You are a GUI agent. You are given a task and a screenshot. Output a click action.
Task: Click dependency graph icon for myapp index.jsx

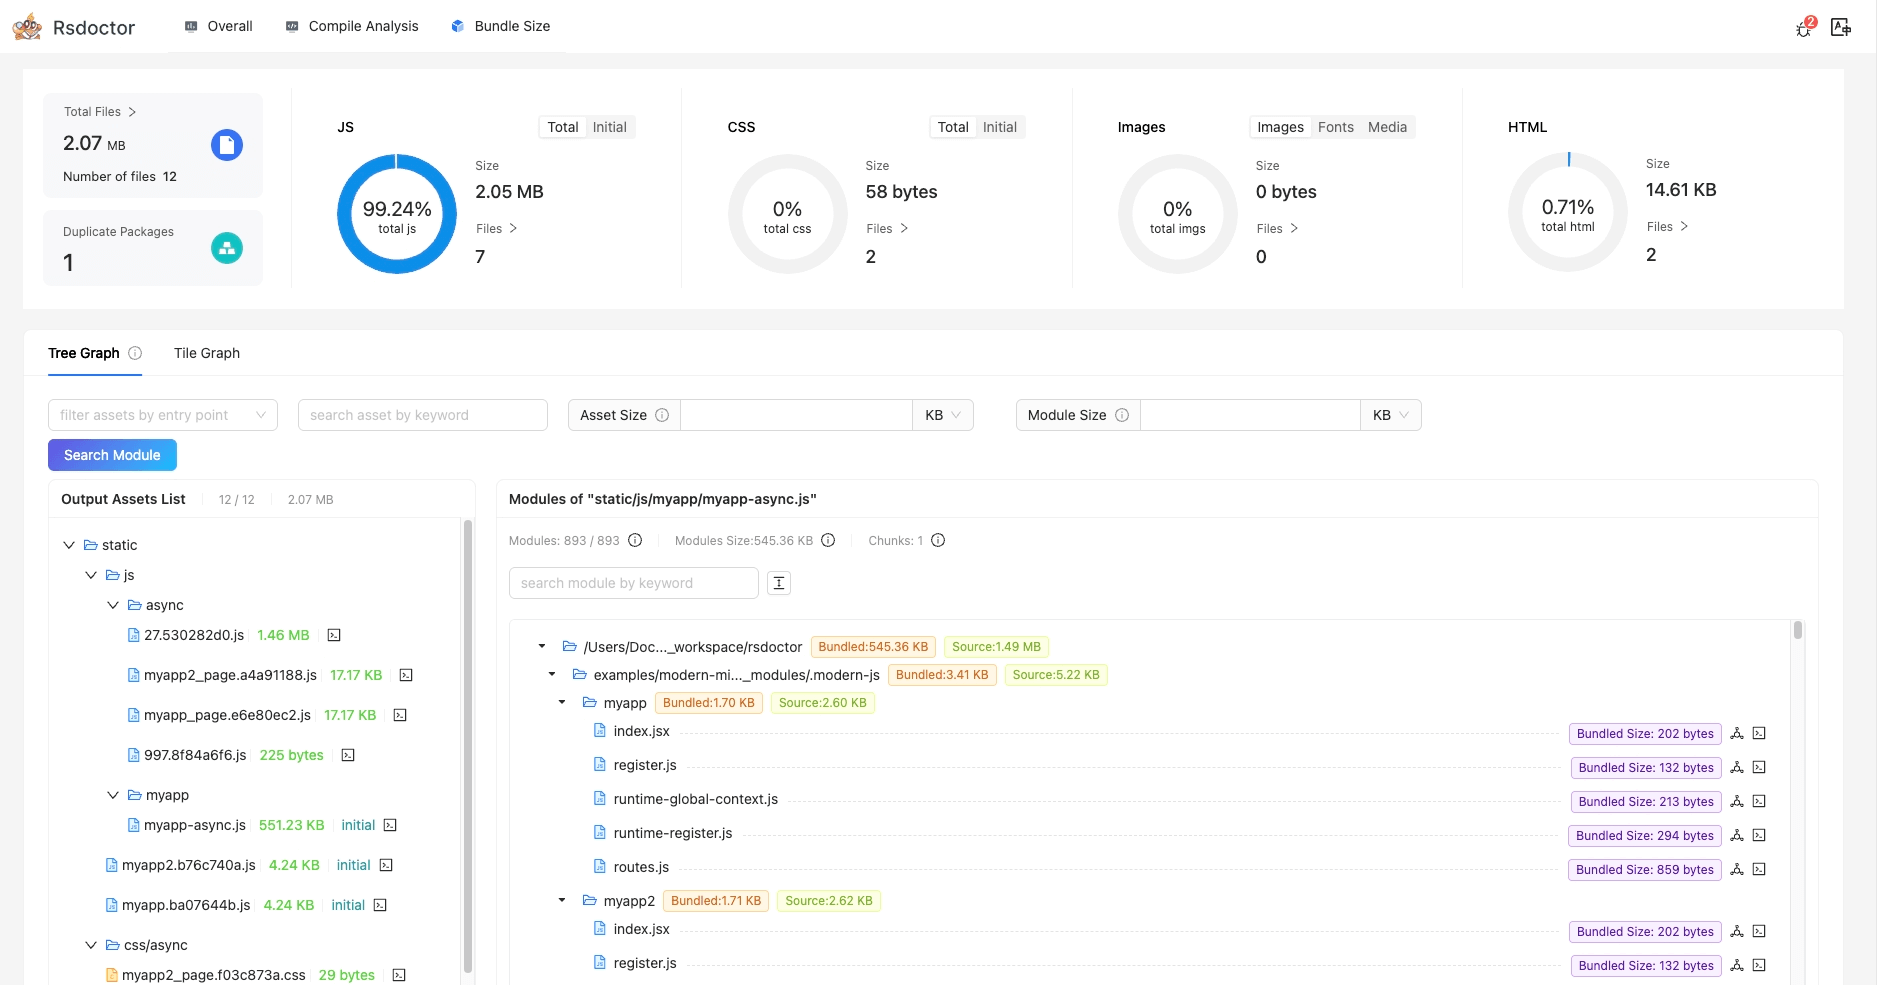click(1737, 733)
